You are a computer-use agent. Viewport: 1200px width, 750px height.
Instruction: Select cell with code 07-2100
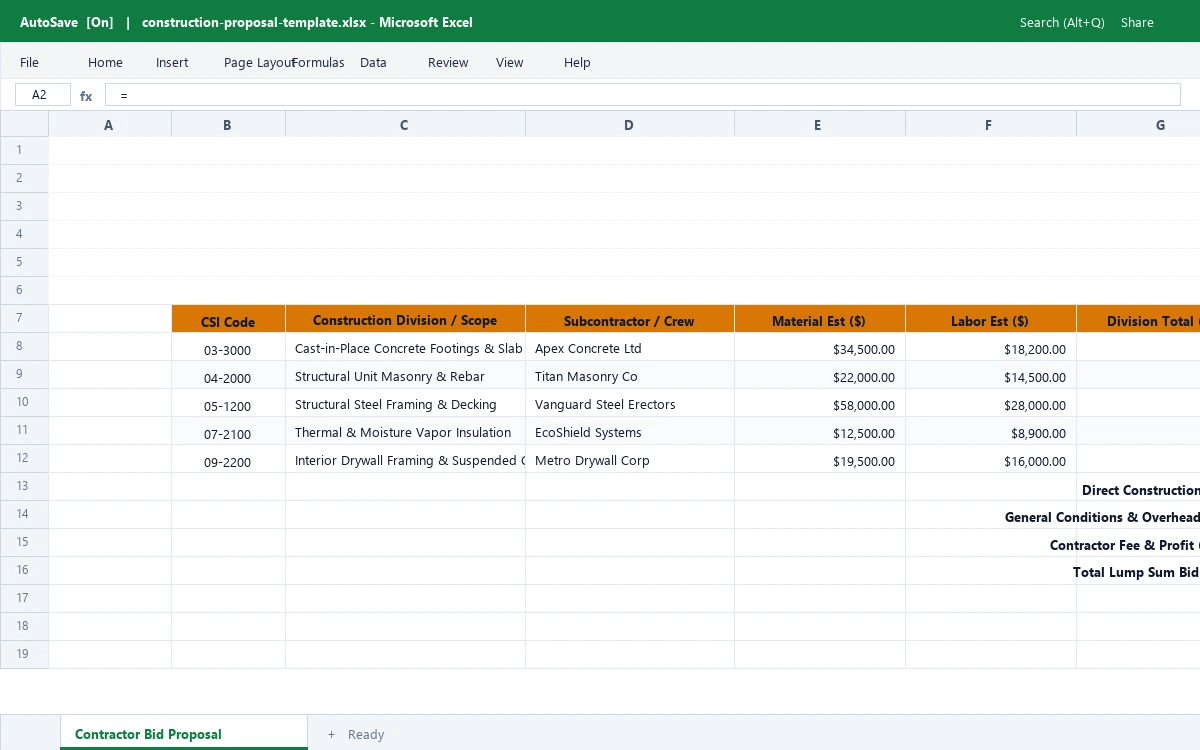coord(228,431)
